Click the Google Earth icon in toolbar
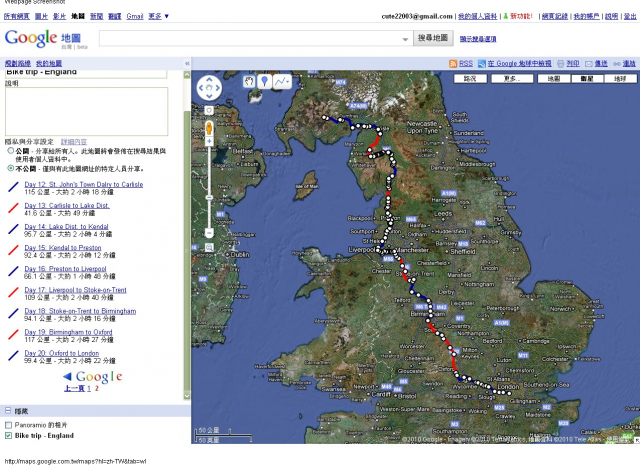Screen dimensions: 640x465 (482, 64)
